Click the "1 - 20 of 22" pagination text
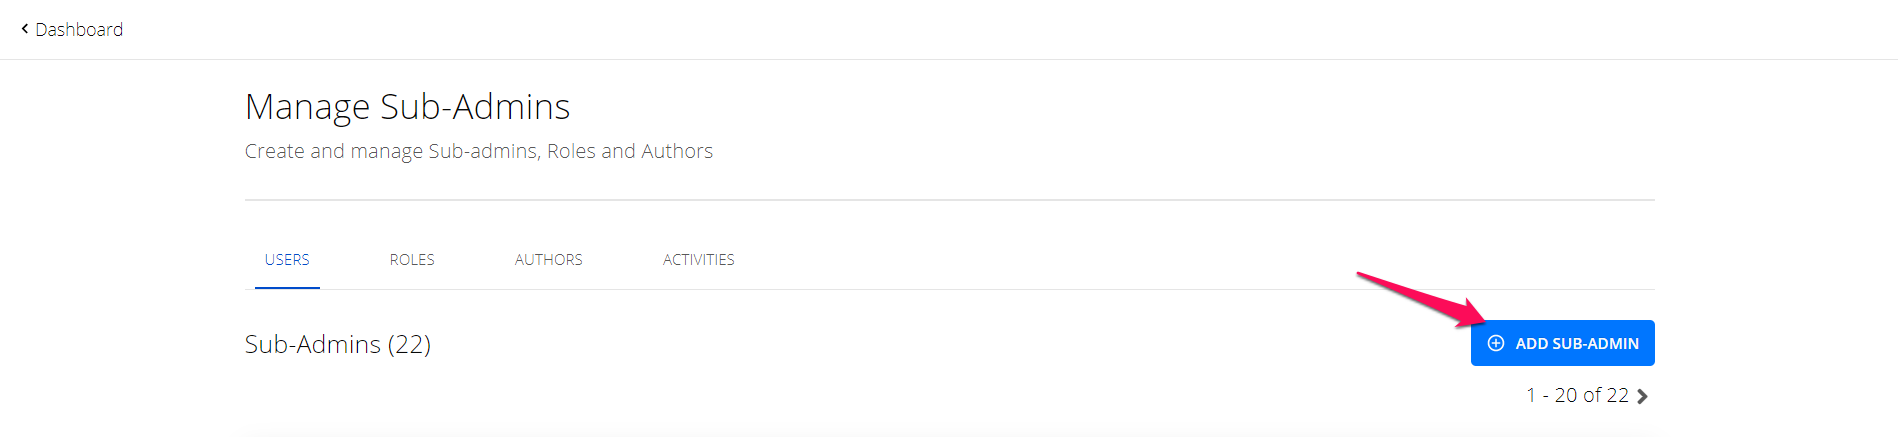Screen dimensions: 1898x437 tap(1577, 396)
